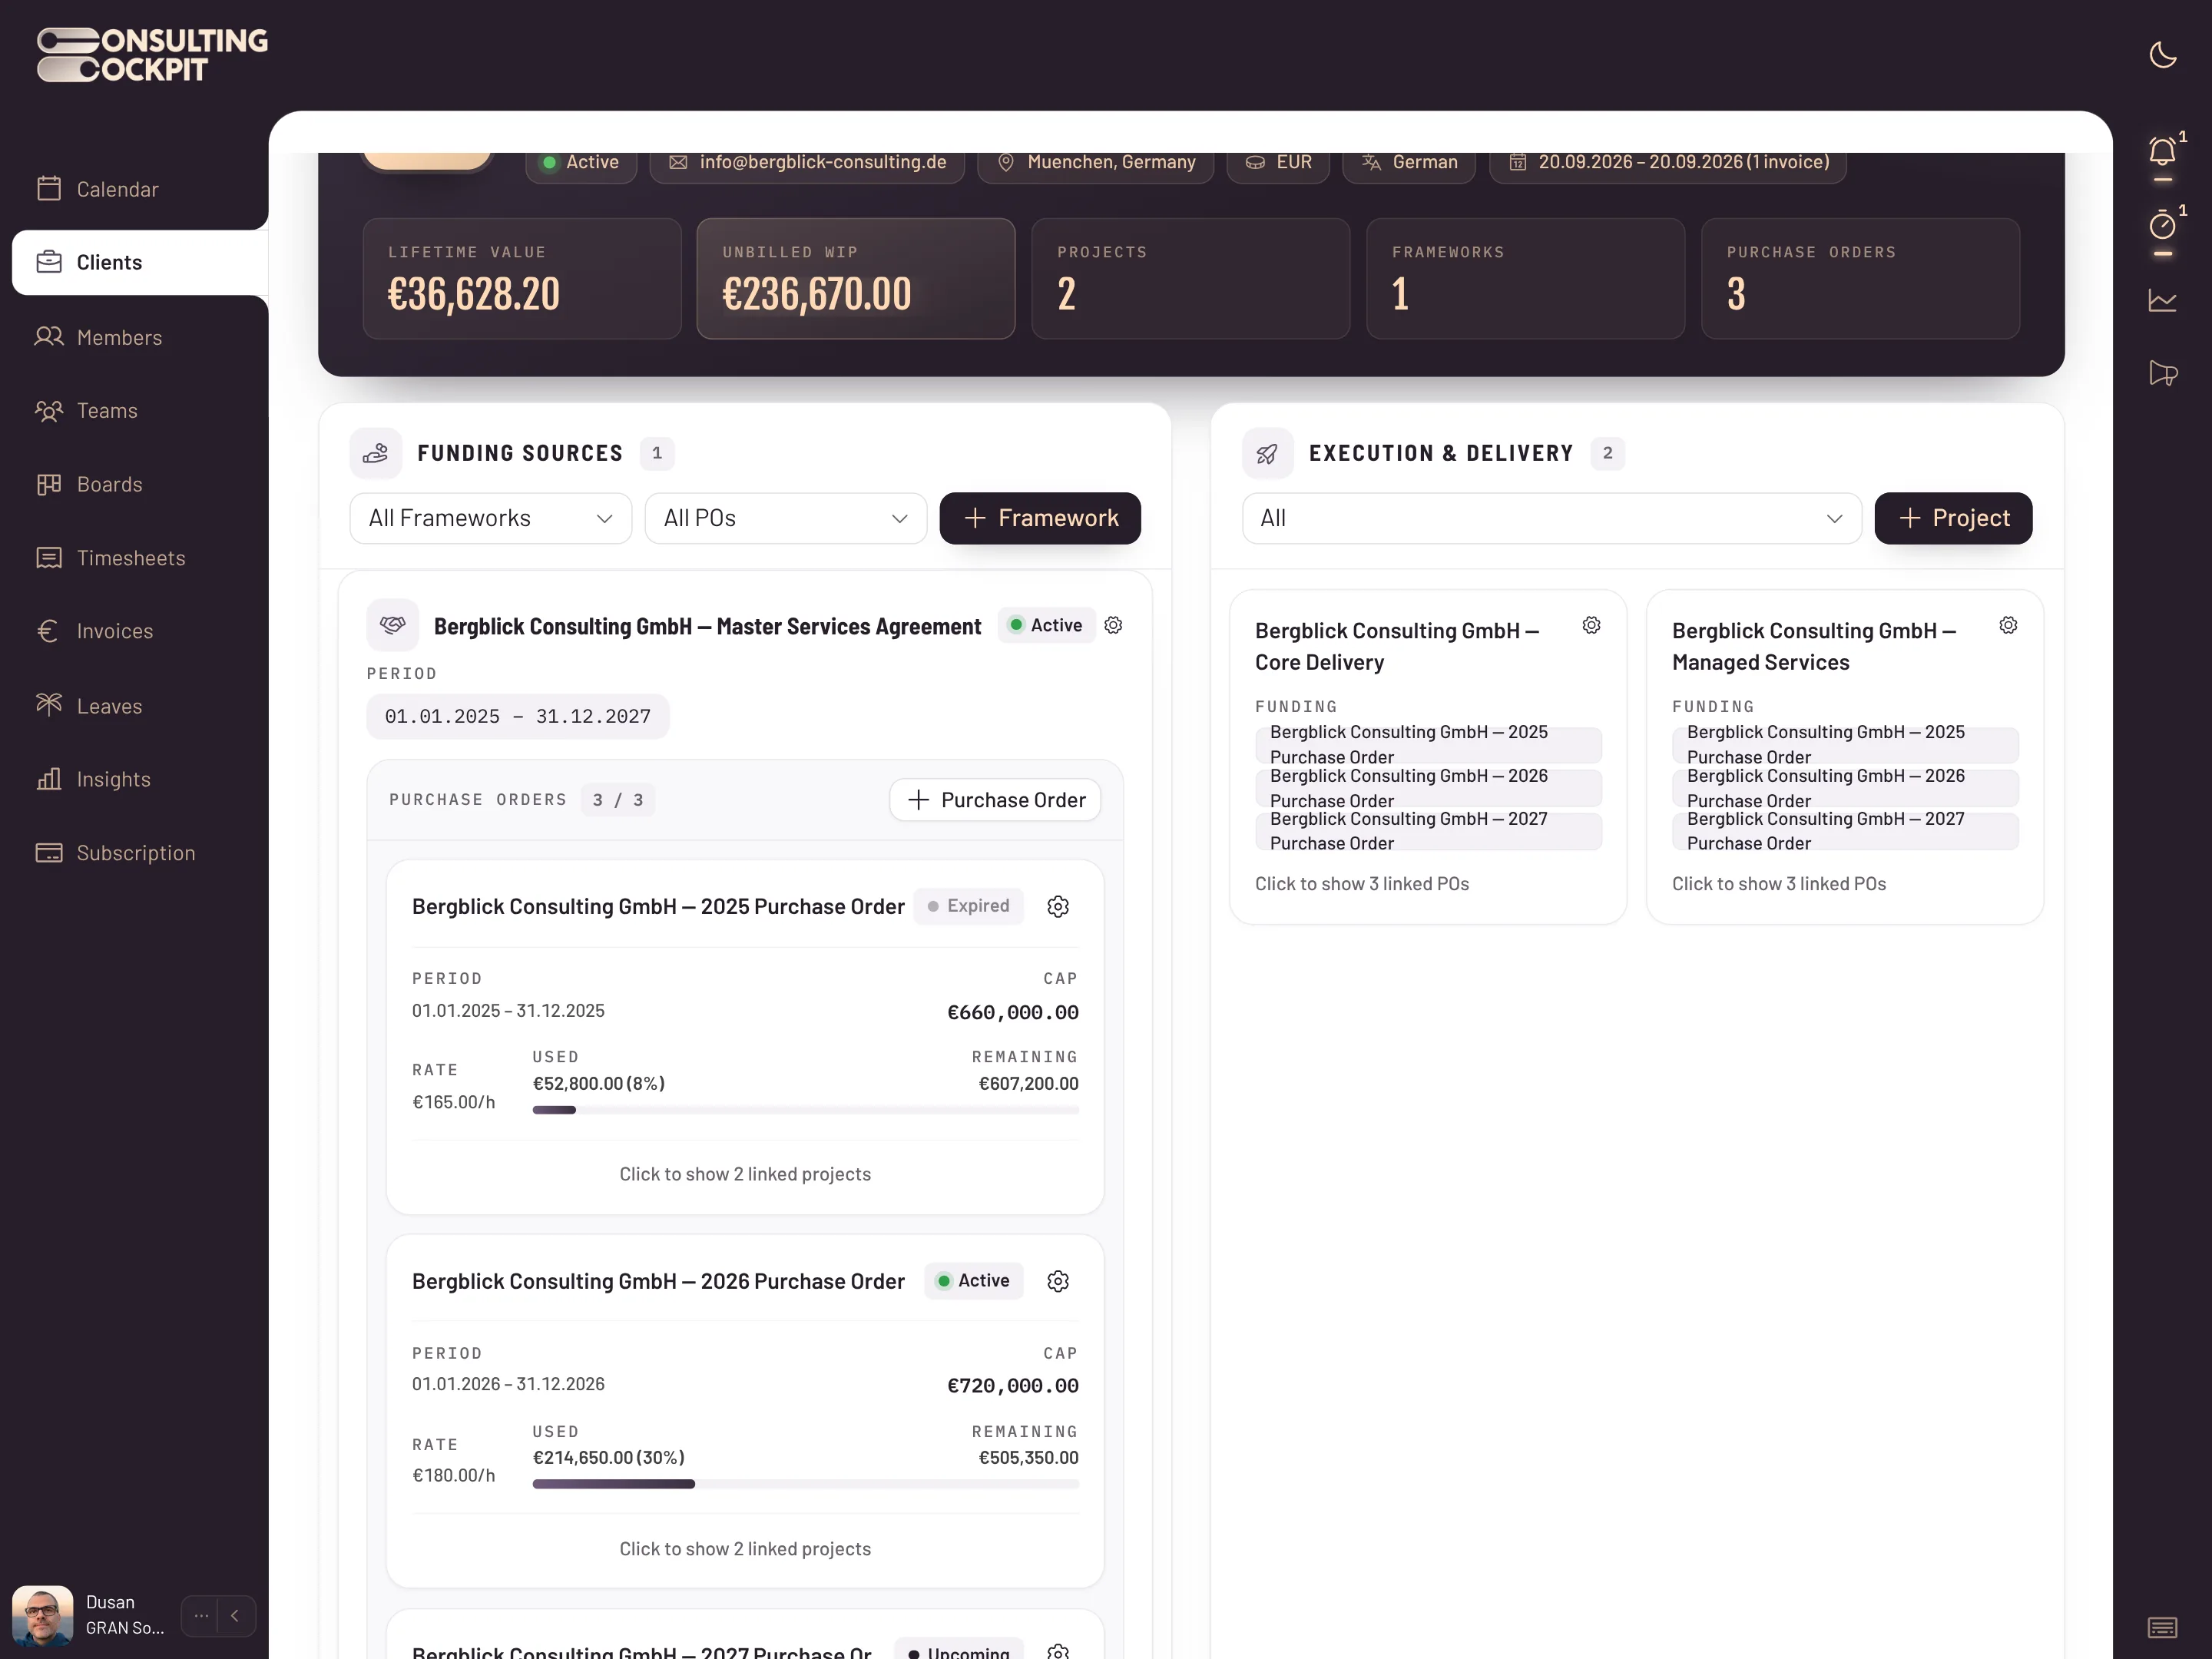Open notifications bell icon
This screenshot has width=2212, height=1659.
tap(2162, 152)
